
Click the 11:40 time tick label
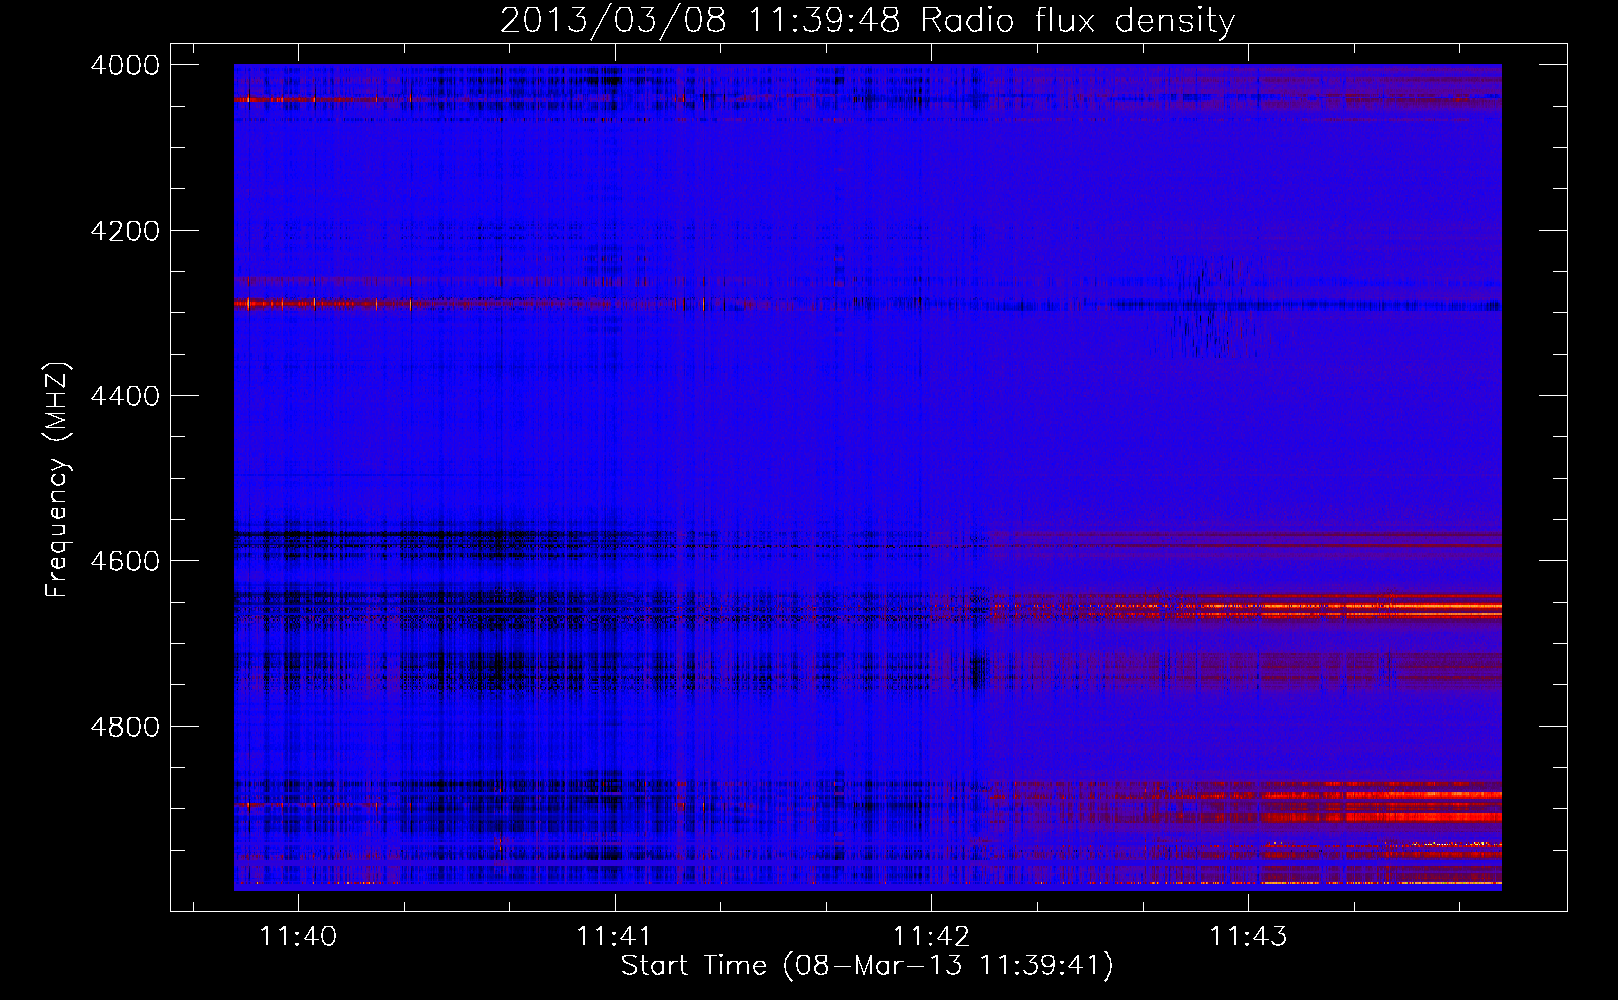298,936
